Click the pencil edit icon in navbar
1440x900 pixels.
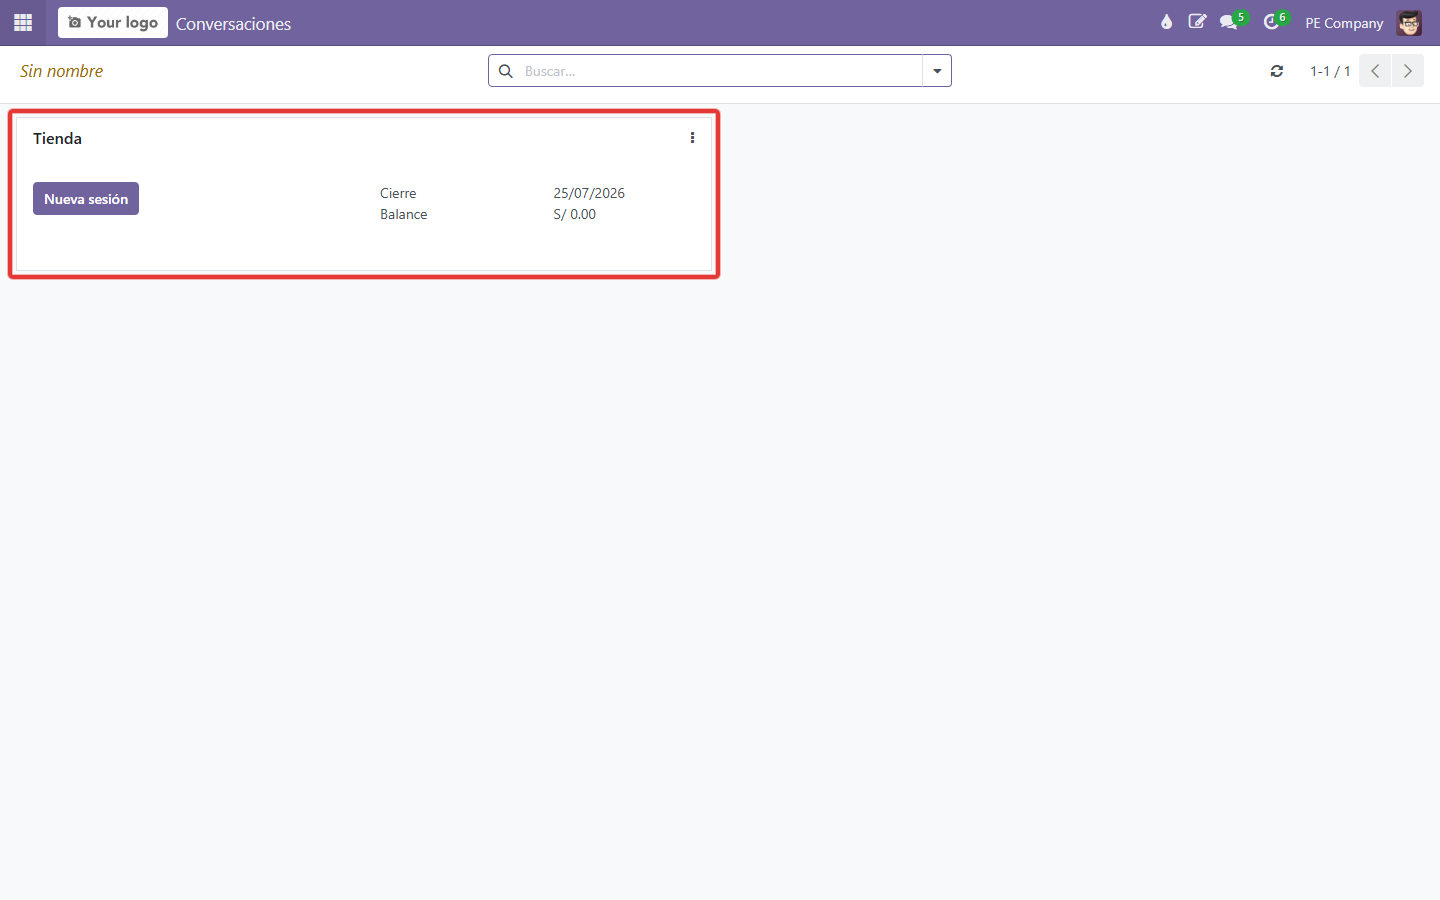tap(1197, 22)
